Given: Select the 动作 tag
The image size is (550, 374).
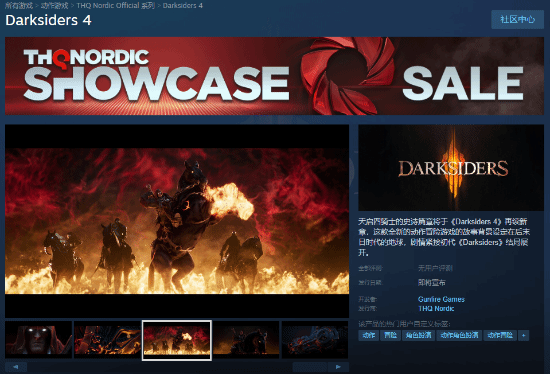Looking at the screenshot, I should 369,335.
